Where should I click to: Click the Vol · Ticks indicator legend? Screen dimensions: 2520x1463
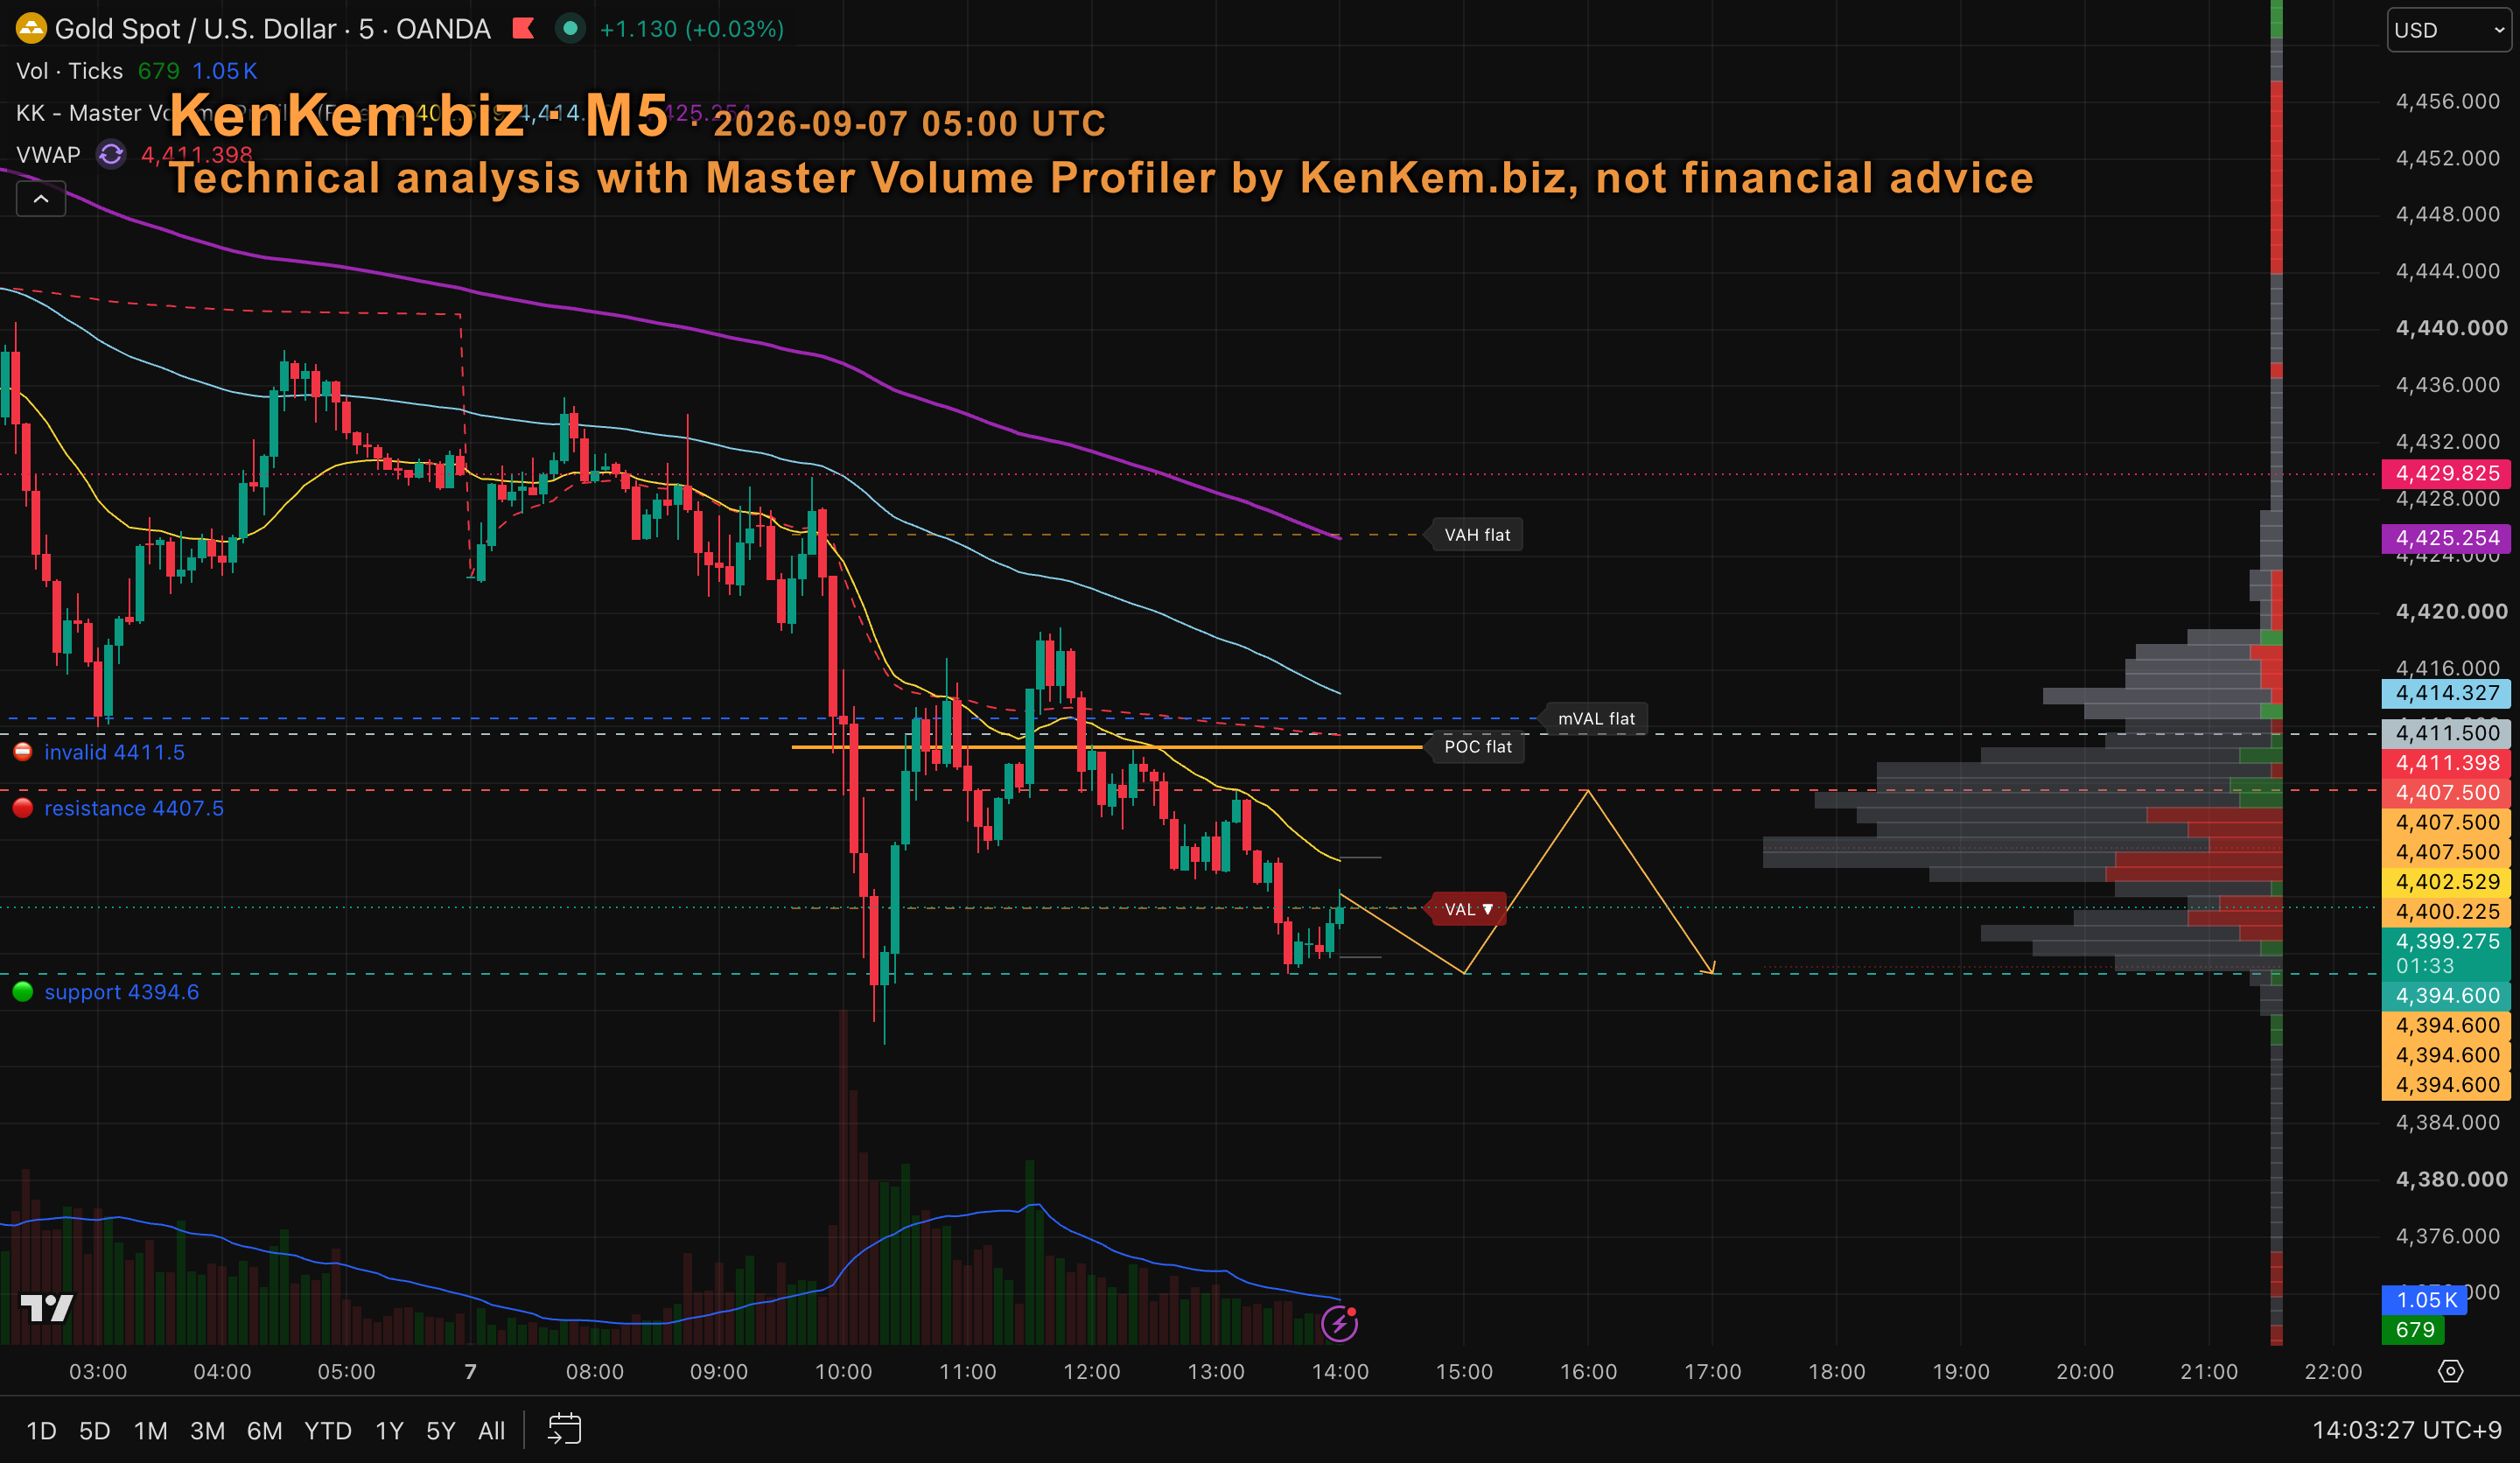(70, 71)
